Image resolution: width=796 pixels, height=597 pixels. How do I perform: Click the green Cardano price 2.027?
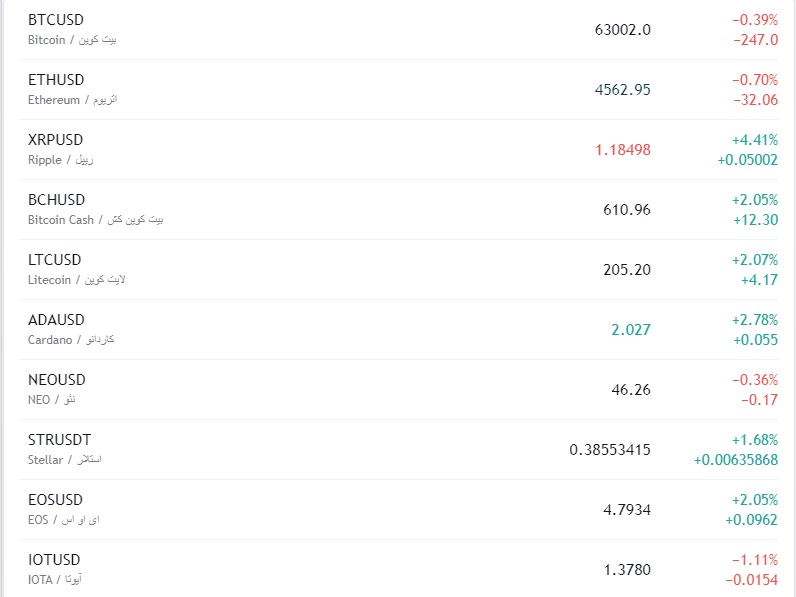pos(631,330)
